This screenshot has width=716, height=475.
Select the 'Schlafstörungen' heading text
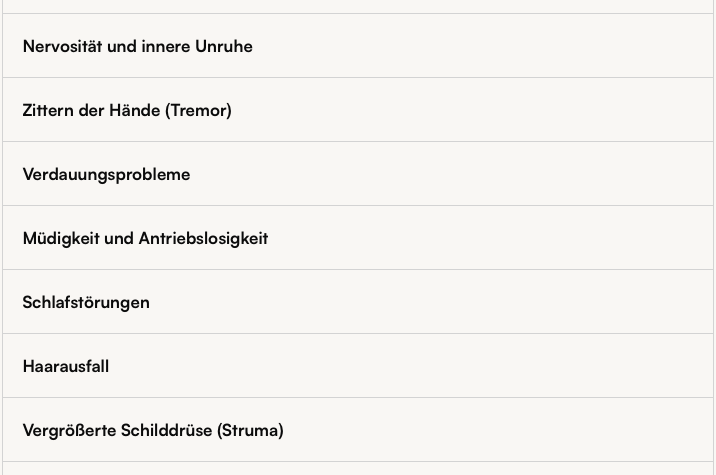pyautogui.click(x=86, y=302)
